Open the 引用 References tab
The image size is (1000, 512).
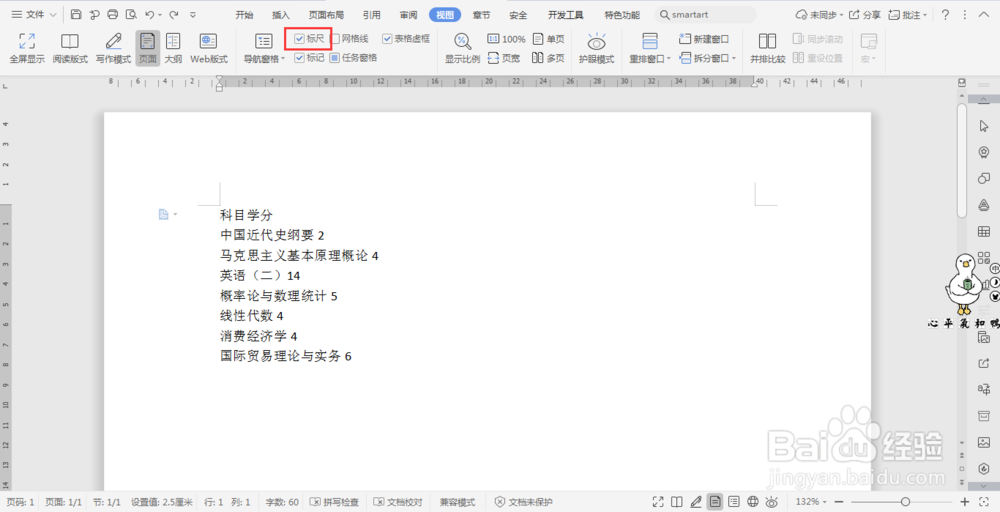point(372,15)
